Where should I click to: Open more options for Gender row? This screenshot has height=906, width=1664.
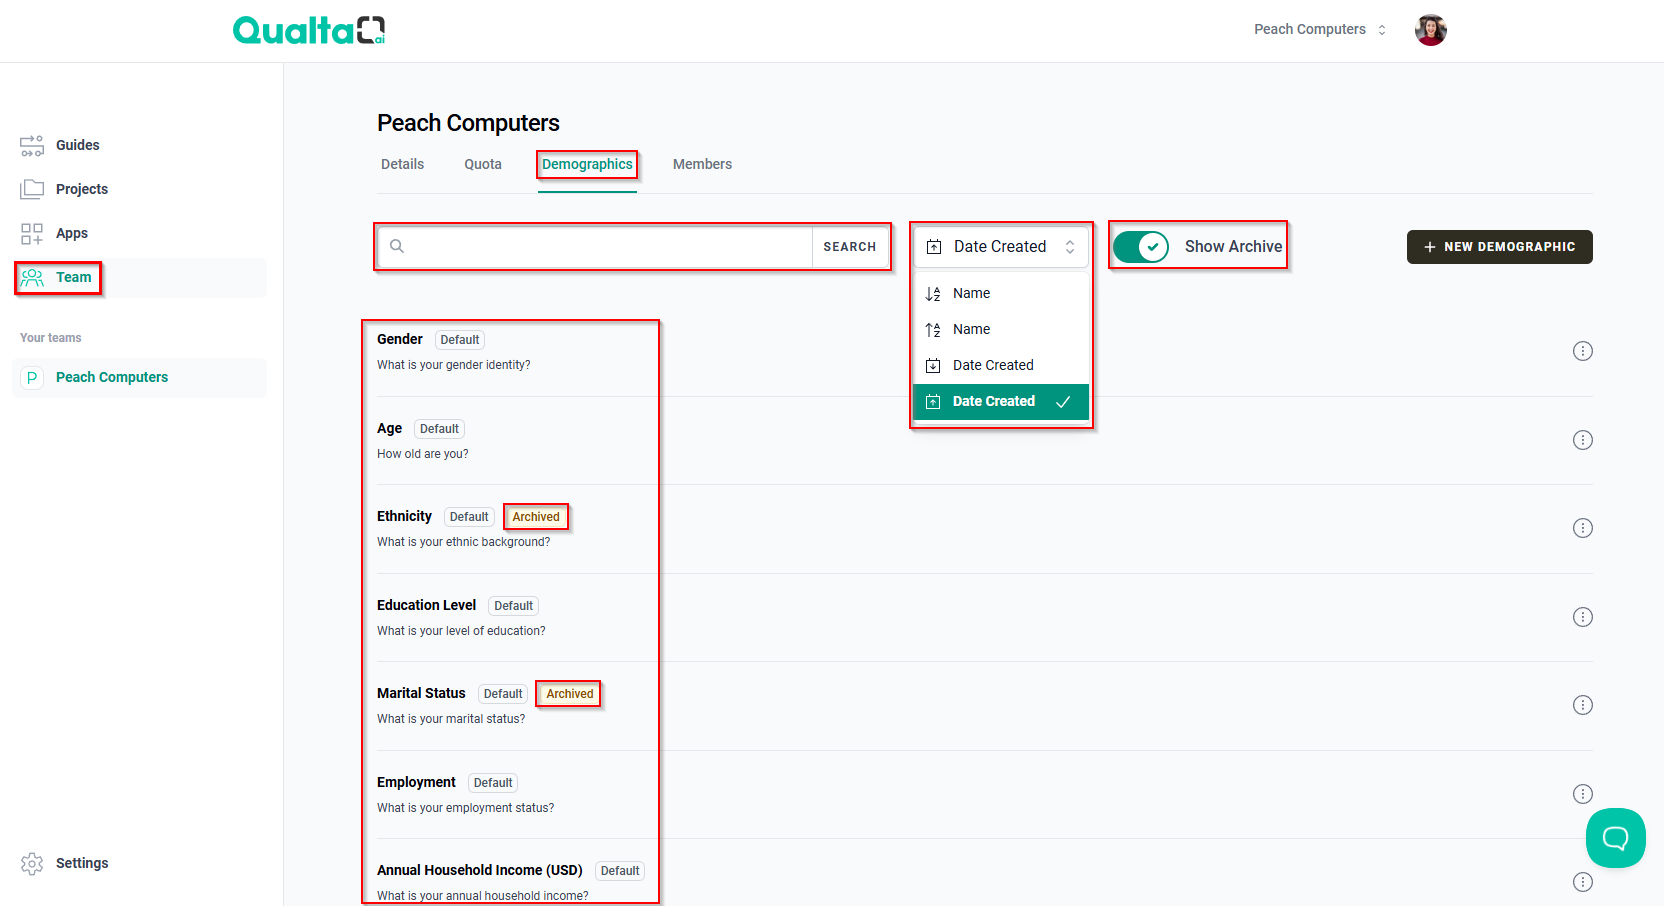1583,351
